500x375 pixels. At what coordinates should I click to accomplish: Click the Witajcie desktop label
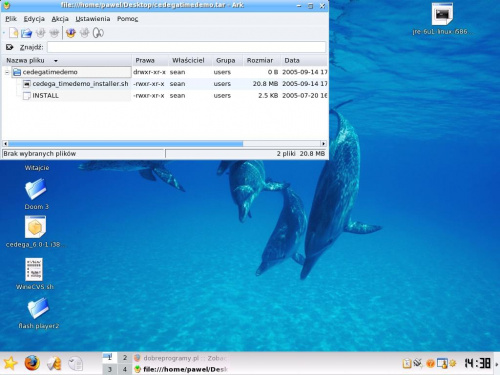click(37, 168)
